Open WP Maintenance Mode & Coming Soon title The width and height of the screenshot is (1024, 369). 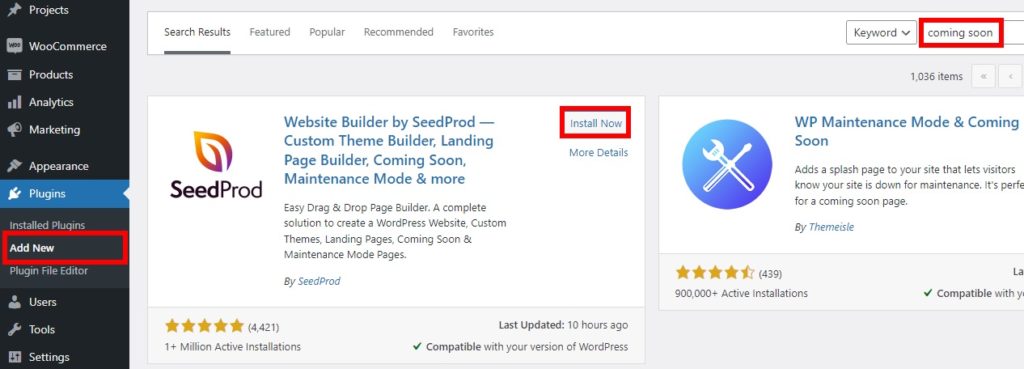pos(907,131)
